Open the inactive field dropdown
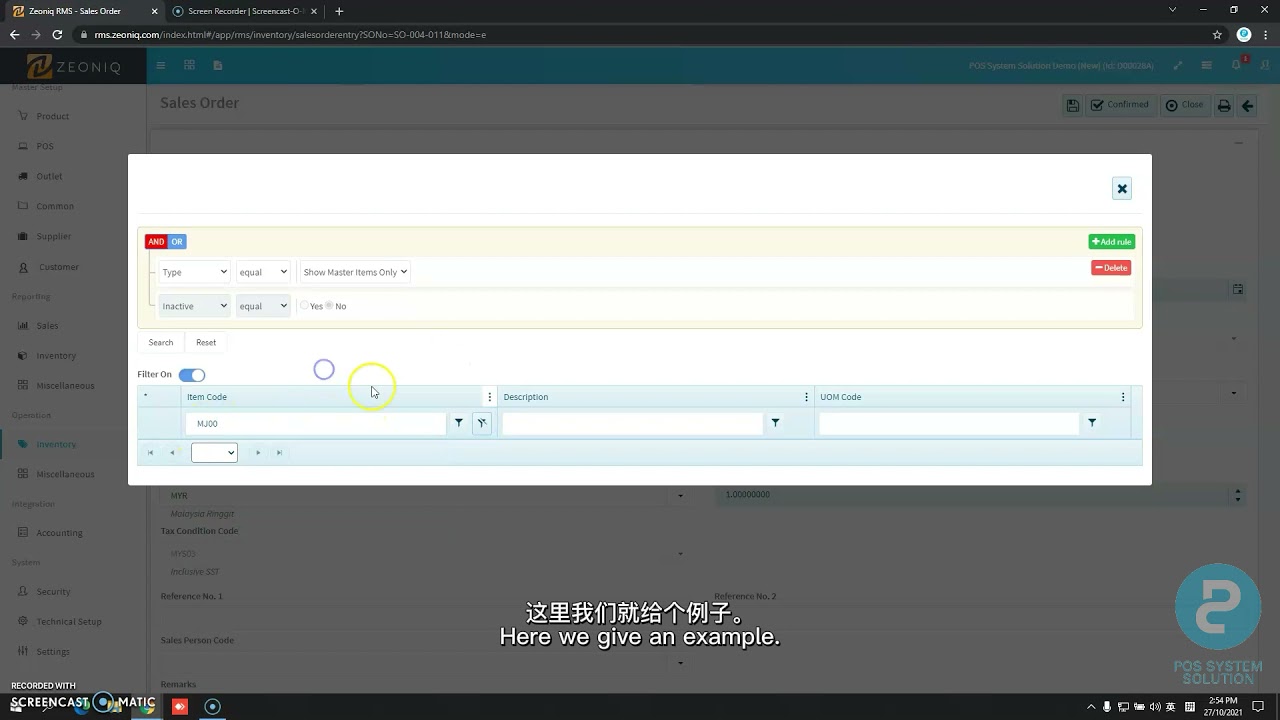Image resolution: width=1280 pixels, height=720 pixels. tap(195, 306)
